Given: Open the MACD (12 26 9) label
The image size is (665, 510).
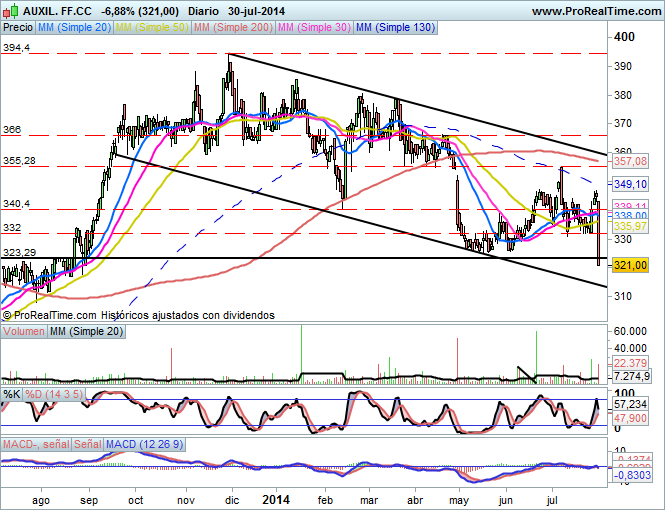Looking at the screenshot, I should pos(145,444).
